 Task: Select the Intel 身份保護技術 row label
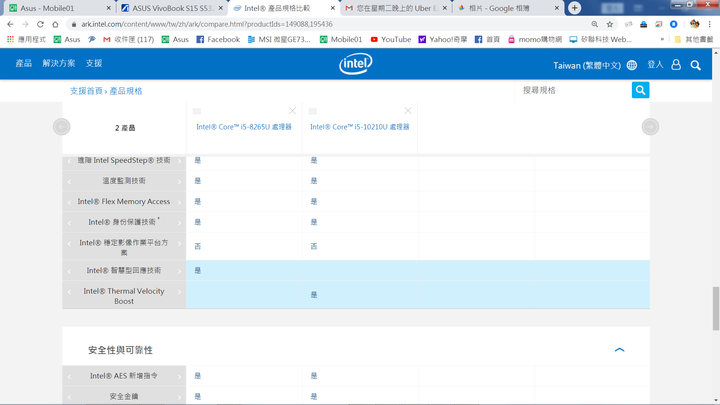coord(123,222)
